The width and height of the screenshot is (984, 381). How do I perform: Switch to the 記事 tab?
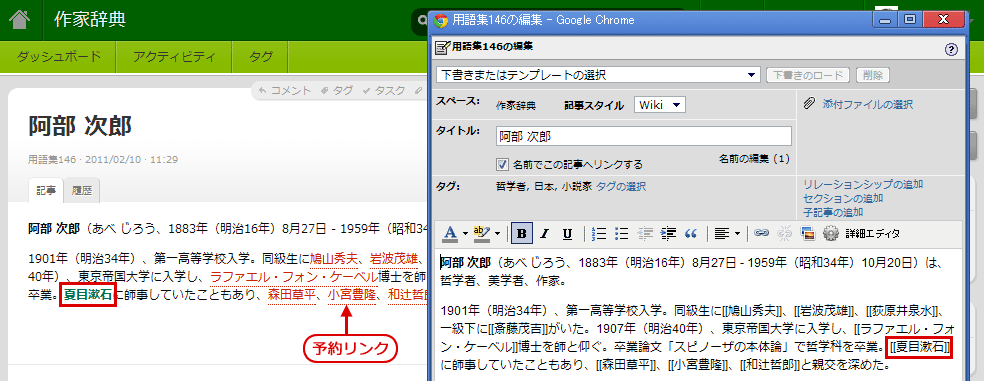pos(46,190)
